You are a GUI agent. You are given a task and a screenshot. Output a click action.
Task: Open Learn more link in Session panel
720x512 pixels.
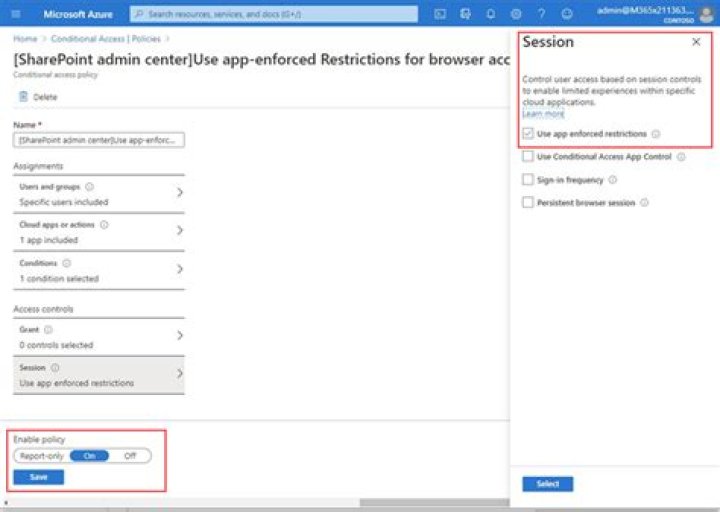coord(543,113)
